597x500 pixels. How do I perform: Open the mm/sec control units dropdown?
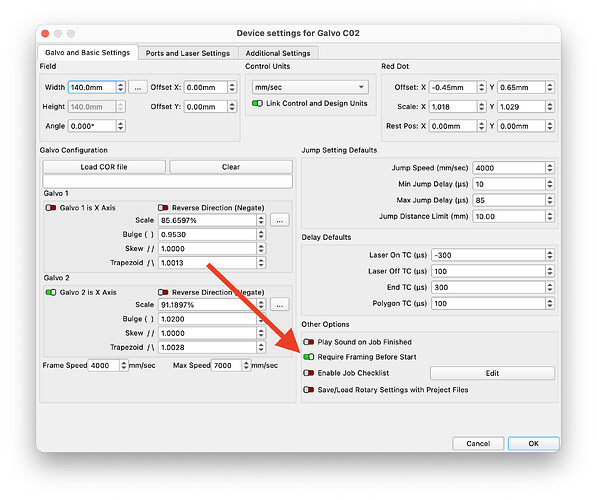pos(310,87)
